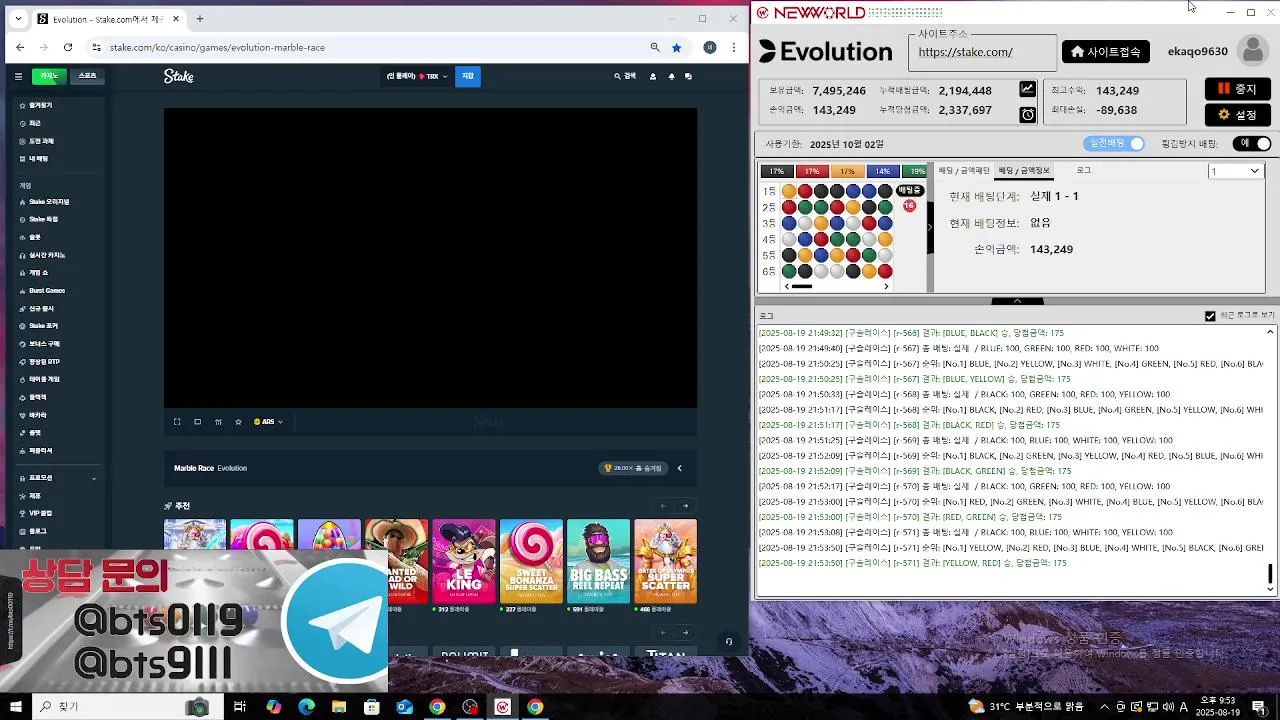Open Outlook from the taskbar

[x=405, y=707]
